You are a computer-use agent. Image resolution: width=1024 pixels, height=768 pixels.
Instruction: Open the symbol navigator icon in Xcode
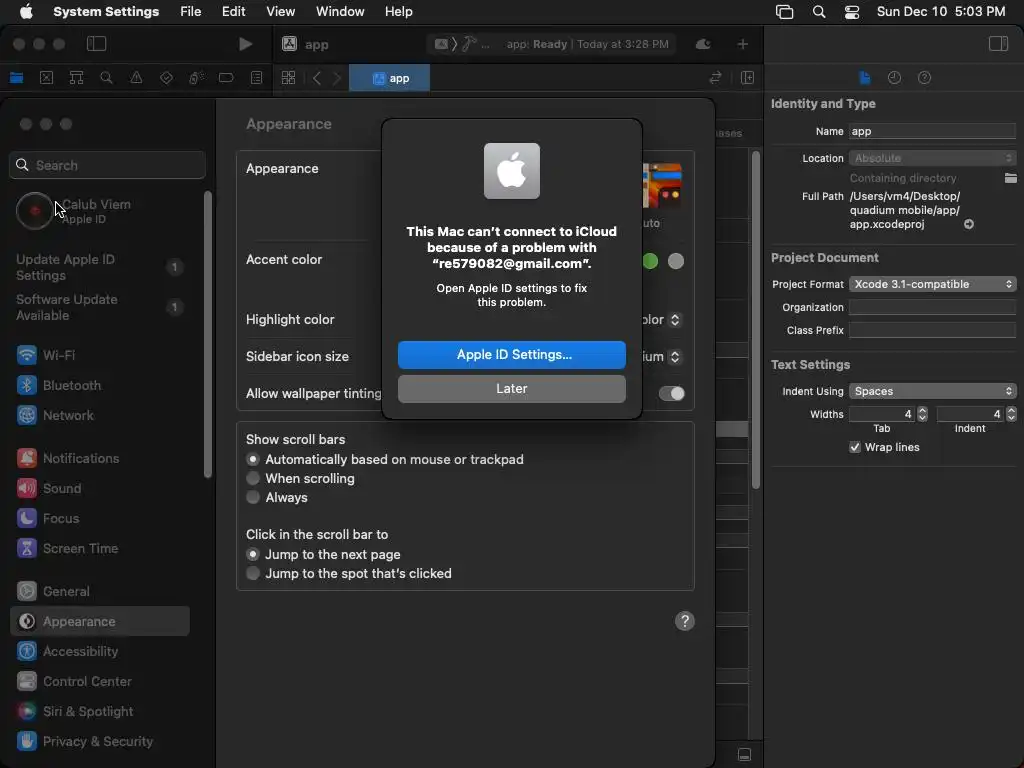[76, 78]
